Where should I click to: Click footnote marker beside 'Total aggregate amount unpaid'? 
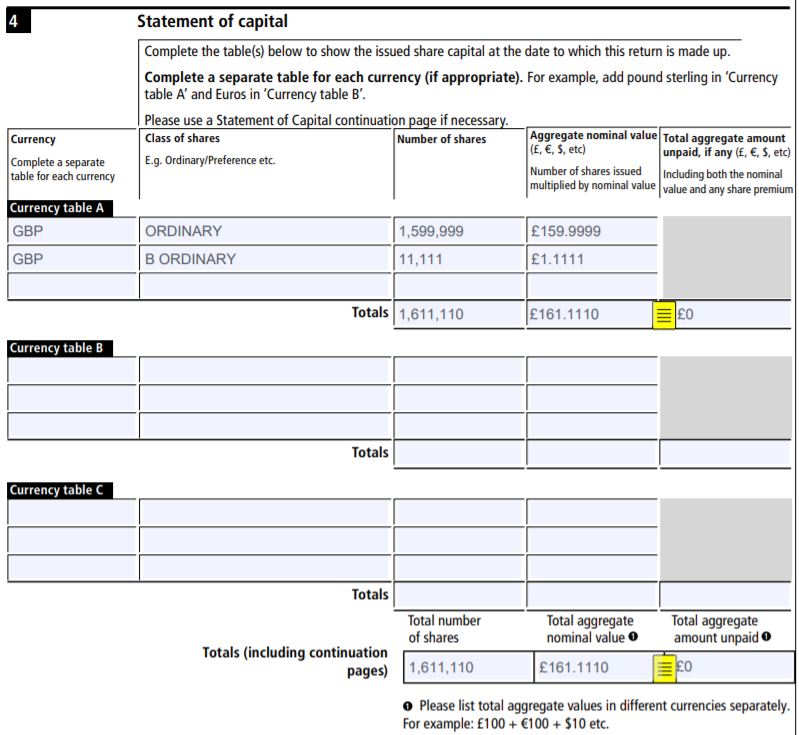click(x=765, y=638)
